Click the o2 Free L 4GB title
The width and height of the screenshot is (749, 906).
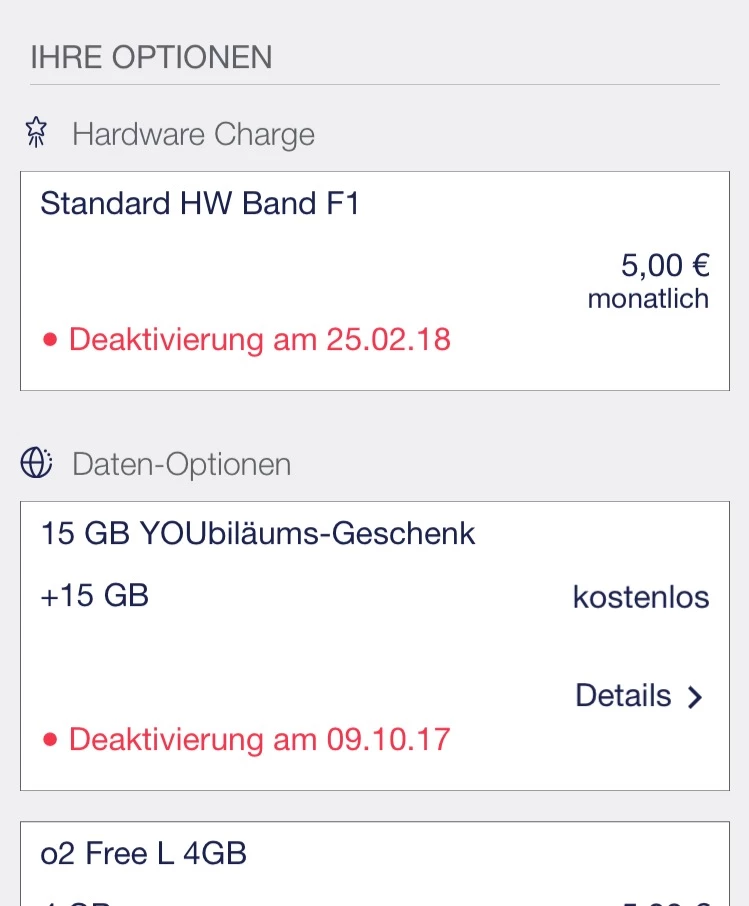144,853
